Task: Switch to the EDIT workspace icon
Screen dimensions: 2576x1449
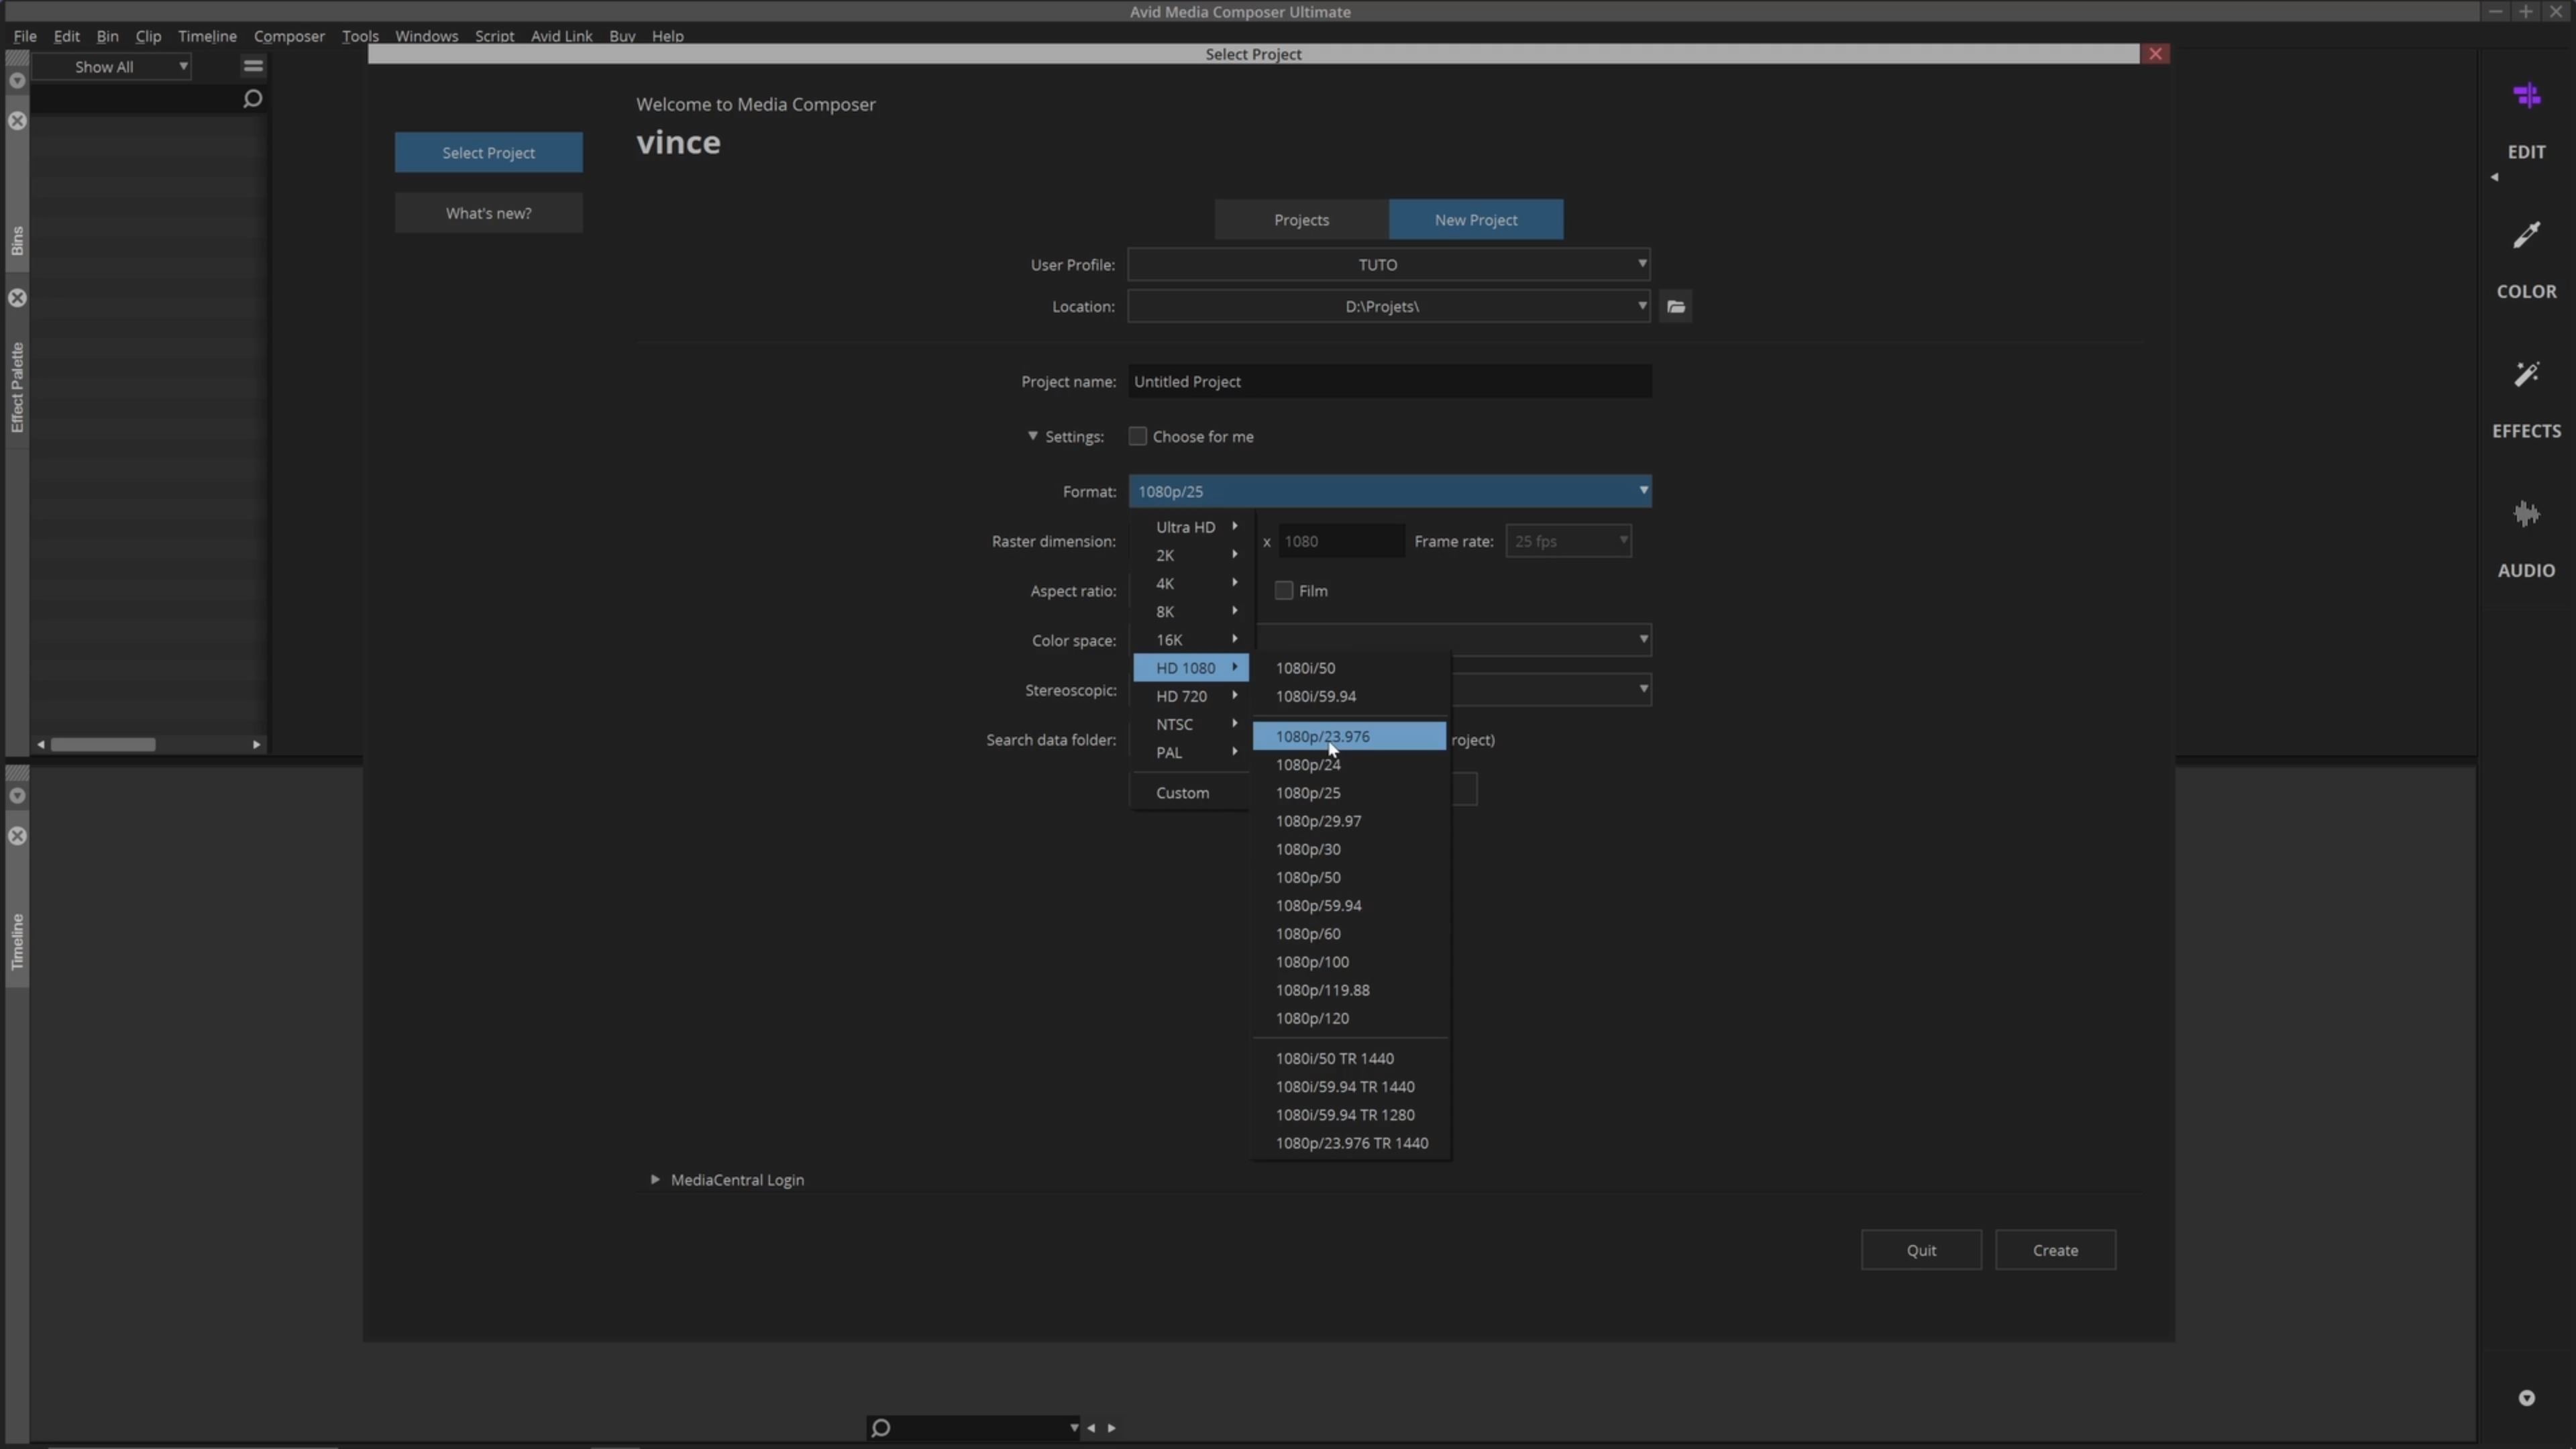Action: (x=2526, y=97)
